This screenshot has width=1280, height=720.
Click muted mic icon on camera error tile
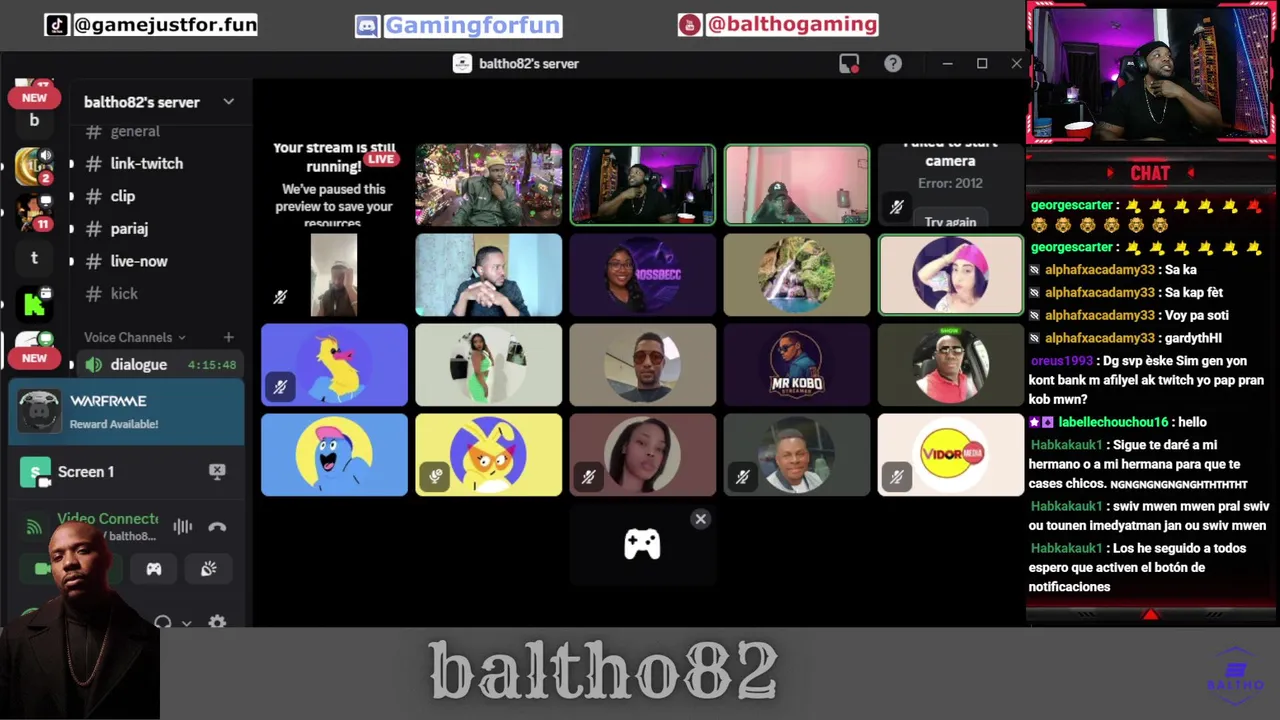[896, 207]
